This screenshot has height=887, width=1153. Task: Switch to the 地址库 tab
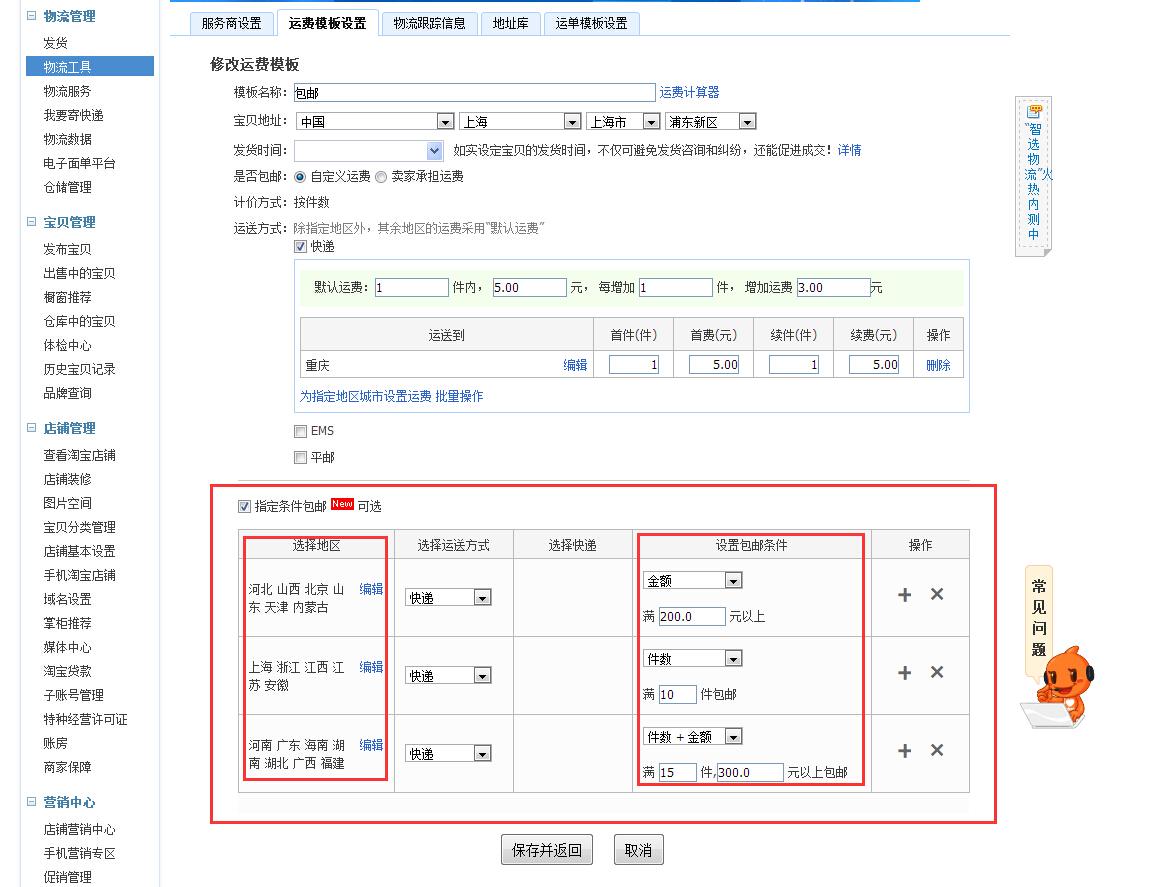point(510,22)
